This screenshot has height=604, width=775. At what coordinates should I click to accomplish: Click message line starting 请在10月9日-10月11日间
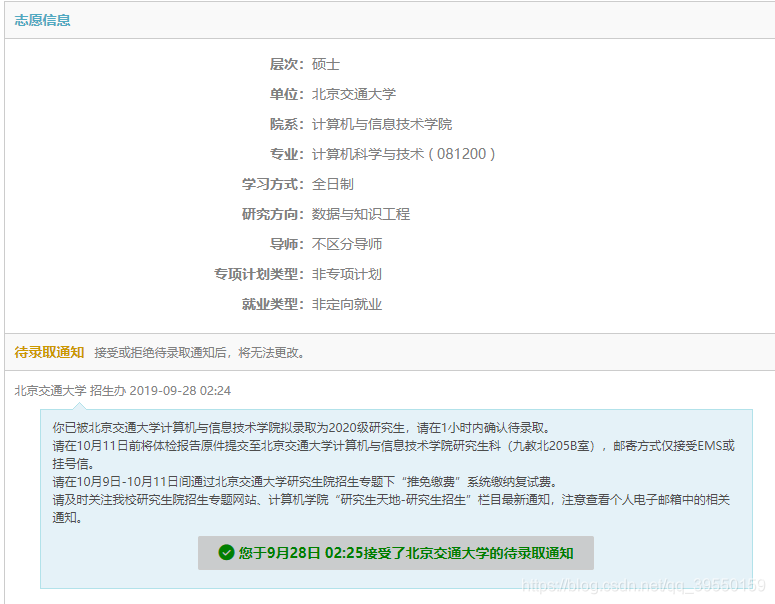305,481
